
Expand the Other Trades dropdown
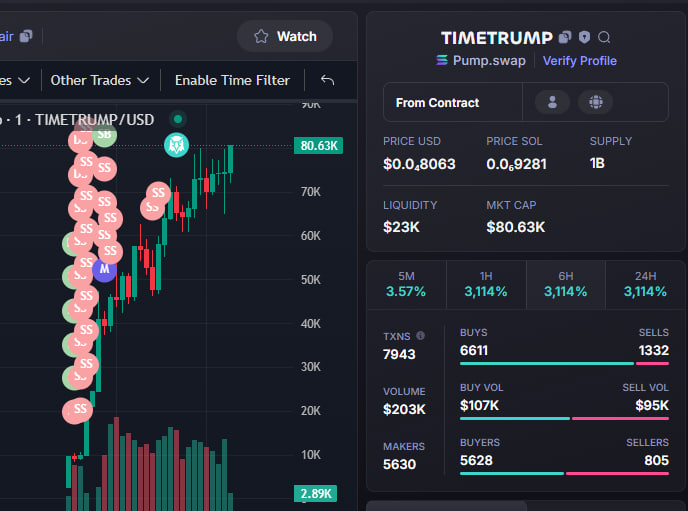tap(100, 80)
